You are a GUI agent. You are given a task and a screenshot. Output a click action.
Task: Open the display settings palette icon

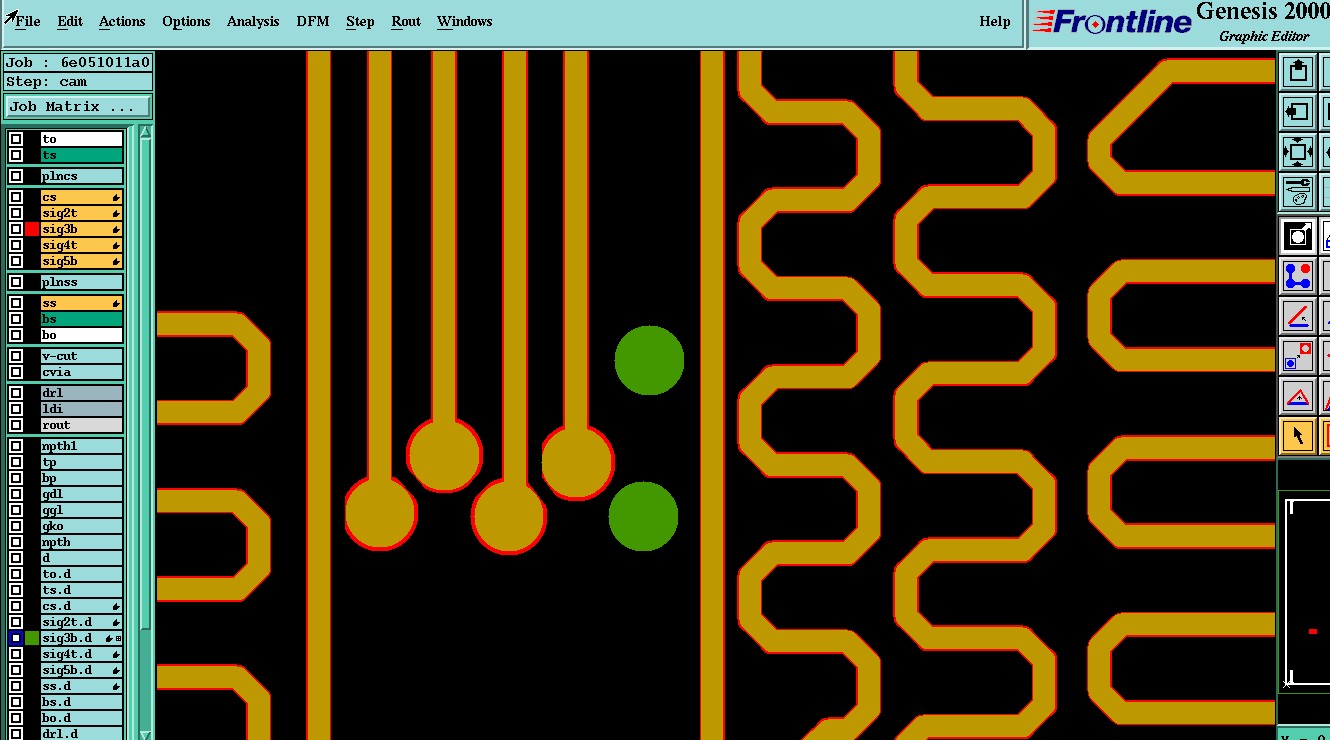pos(1297,191)
